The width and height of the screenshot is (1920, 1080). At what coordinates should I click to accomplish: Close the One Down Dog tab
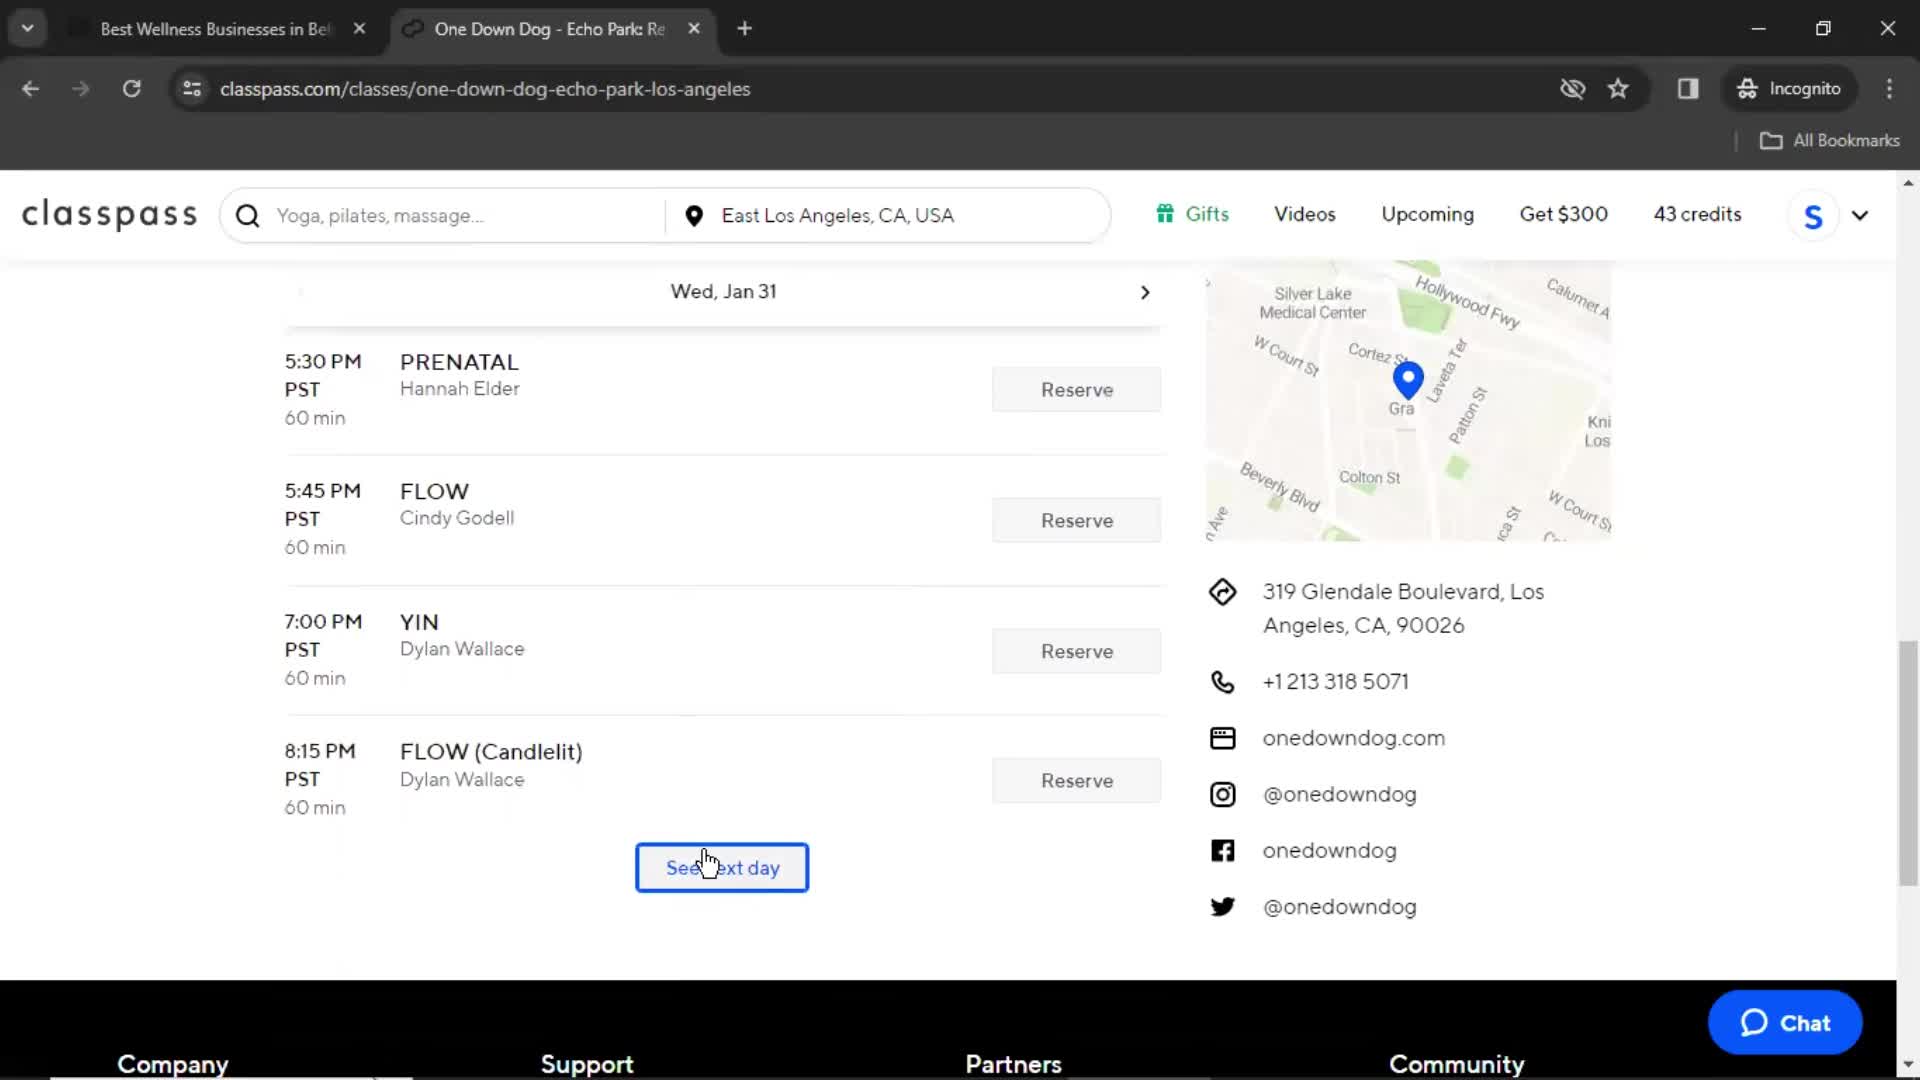pos(694,29)
